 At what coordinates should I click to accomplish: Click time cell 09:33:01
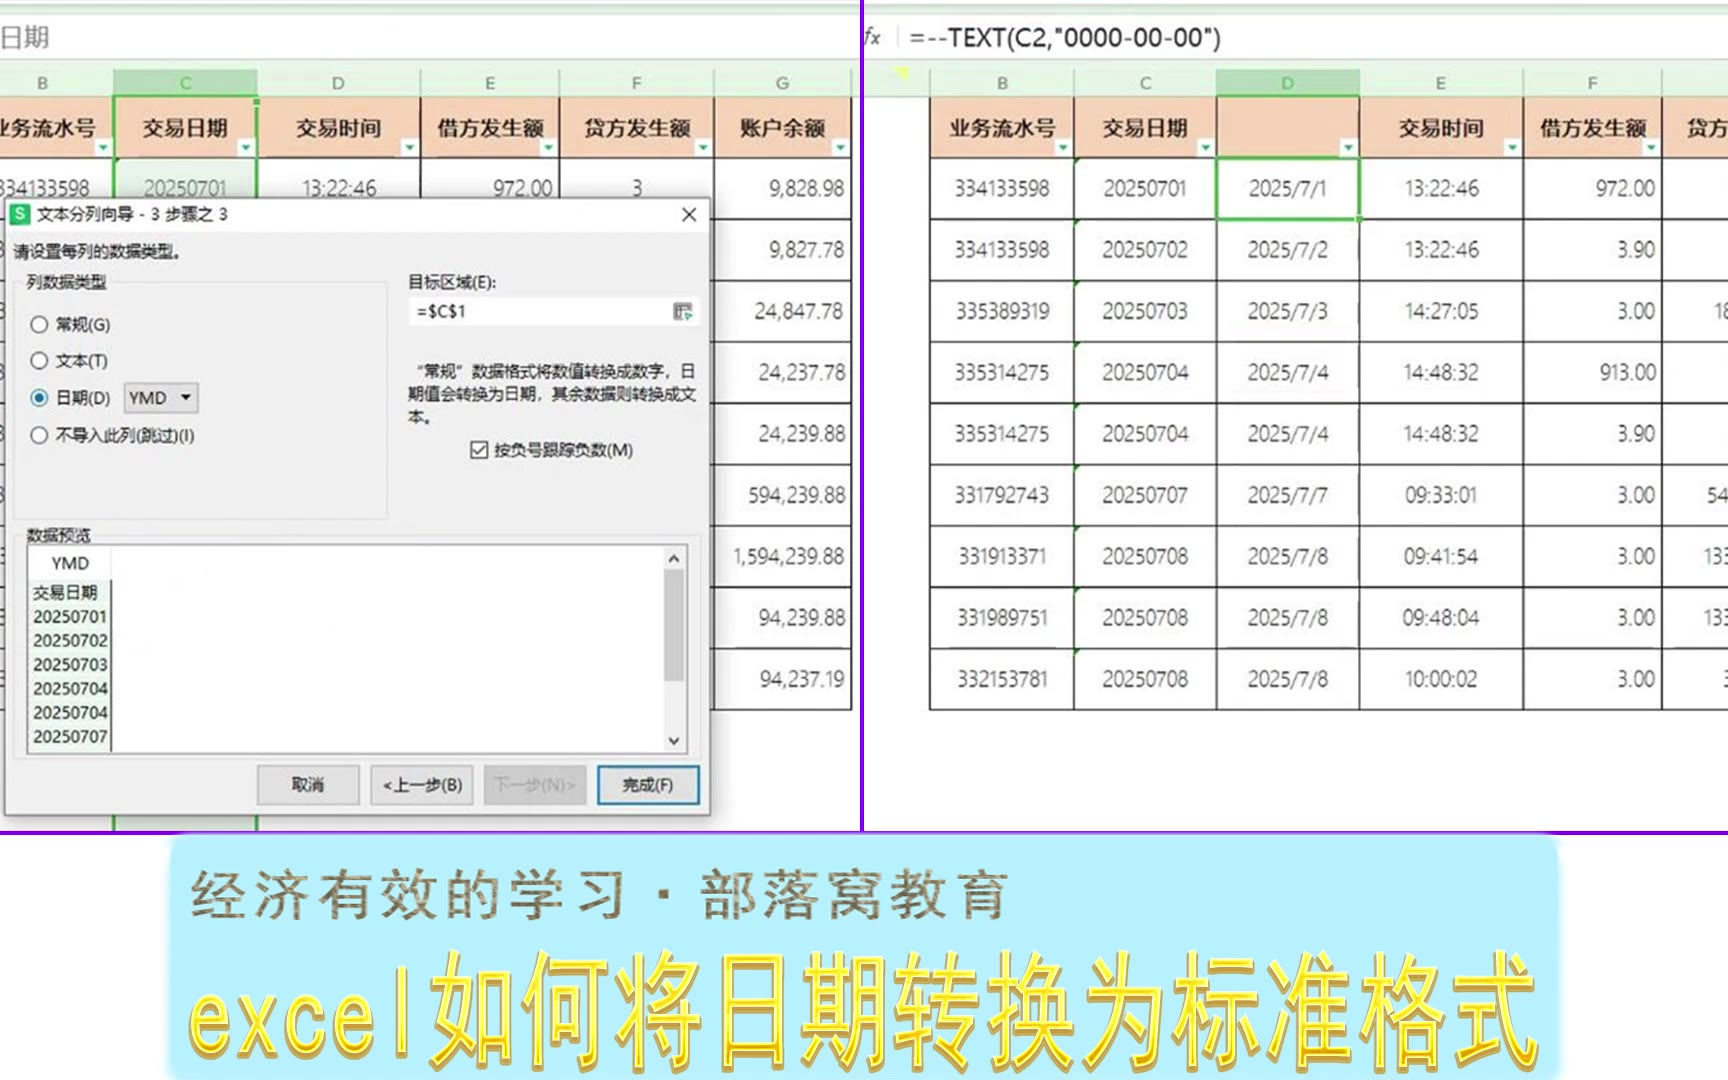coord(1441,495)
